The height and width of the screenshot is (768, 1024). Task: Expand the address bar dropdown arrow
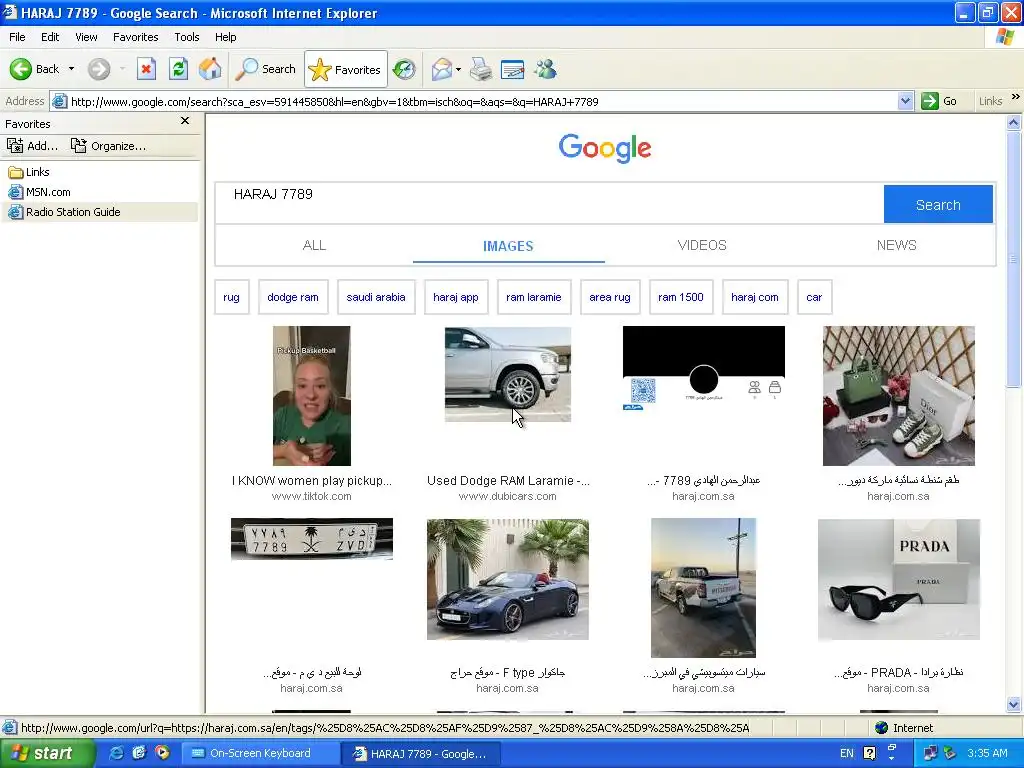[x=905, y=101]
